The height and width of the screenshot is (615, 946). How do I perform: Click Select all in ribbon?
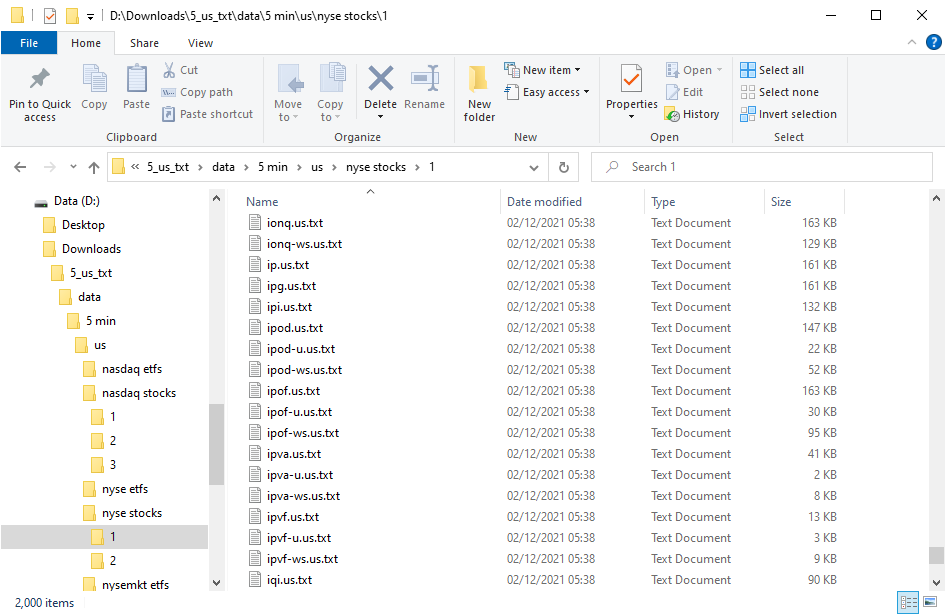pos(772,70)
